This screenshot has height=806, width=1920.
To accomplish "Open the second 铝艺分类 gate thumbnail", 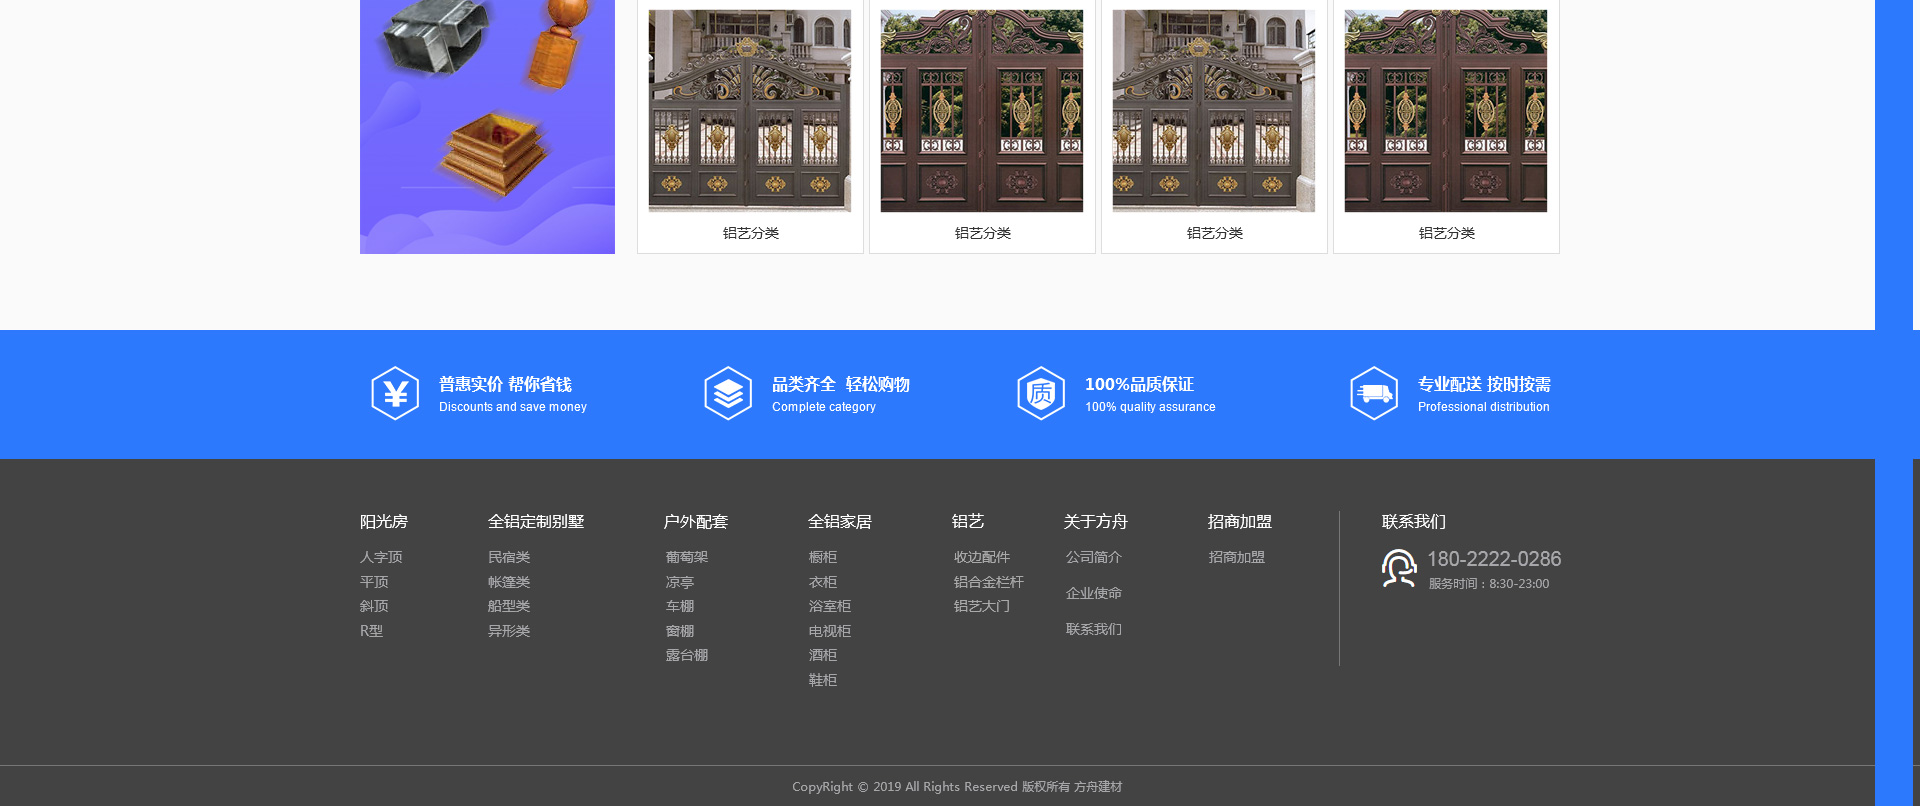I will point(982,111).
